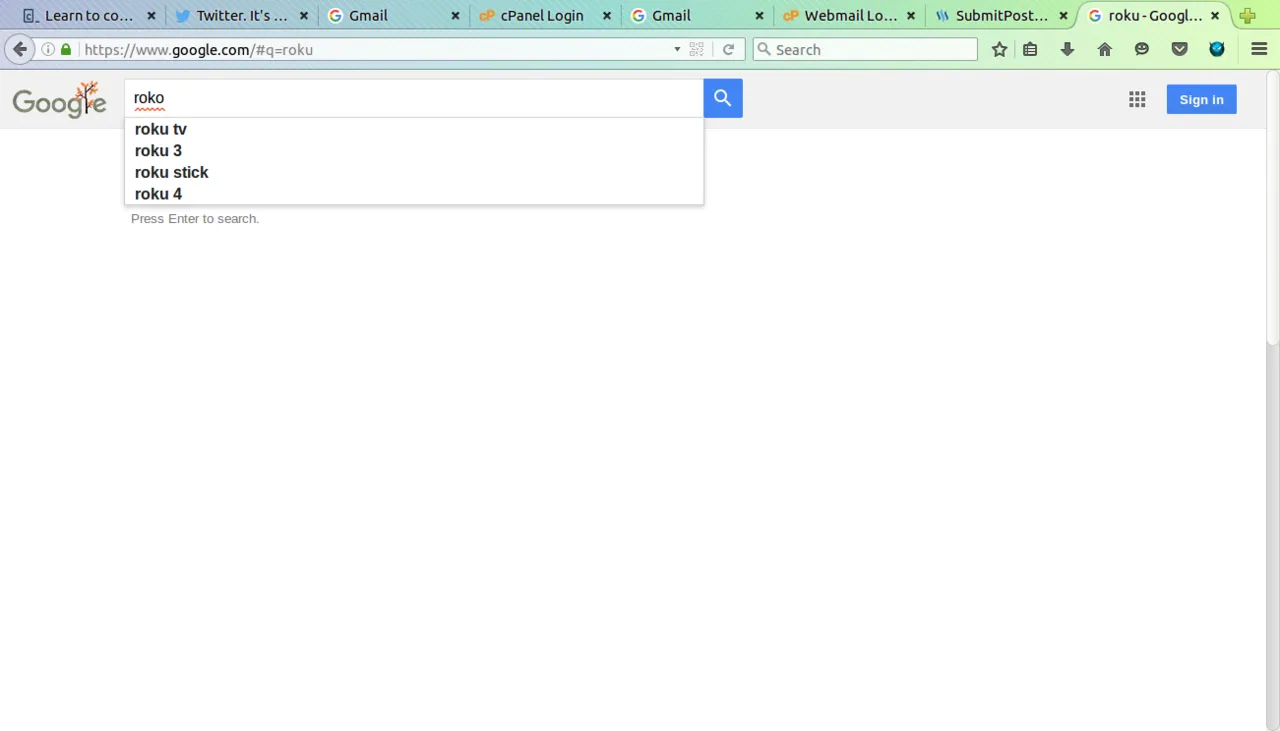Switch to the 'Learn to co...' tab
The height and width of the screenshot is (731, 1280).
[88, 16]
